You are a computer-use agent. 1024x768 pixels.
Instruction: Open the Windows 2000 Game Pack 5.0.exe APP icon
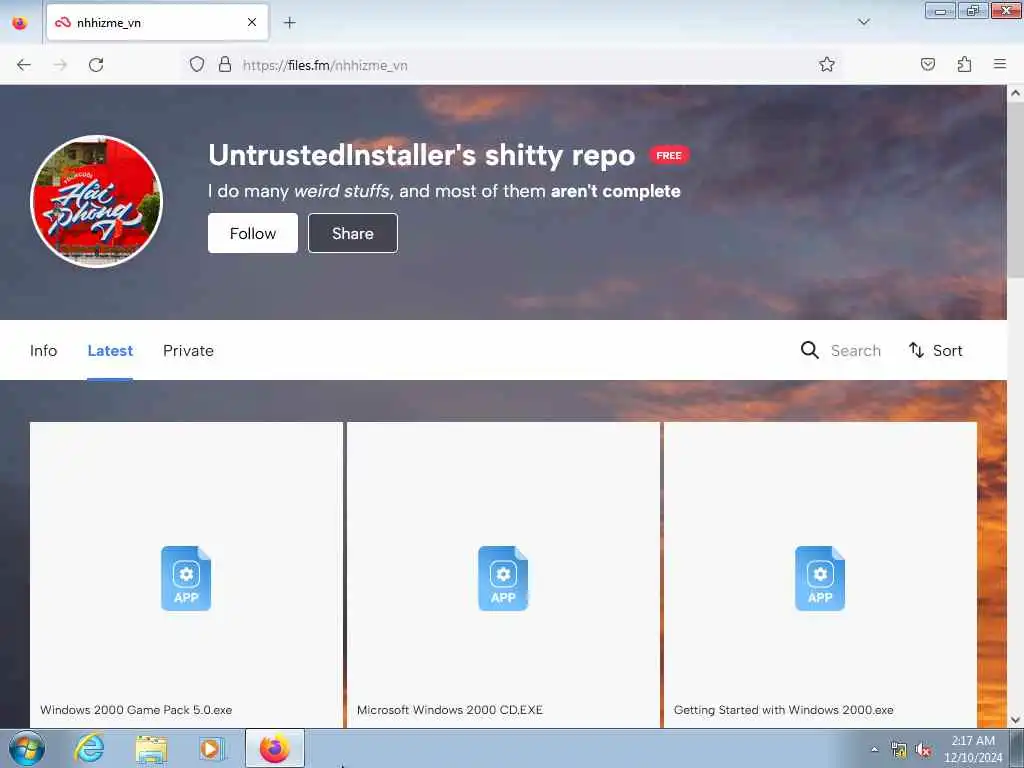[x=186, y=579]
